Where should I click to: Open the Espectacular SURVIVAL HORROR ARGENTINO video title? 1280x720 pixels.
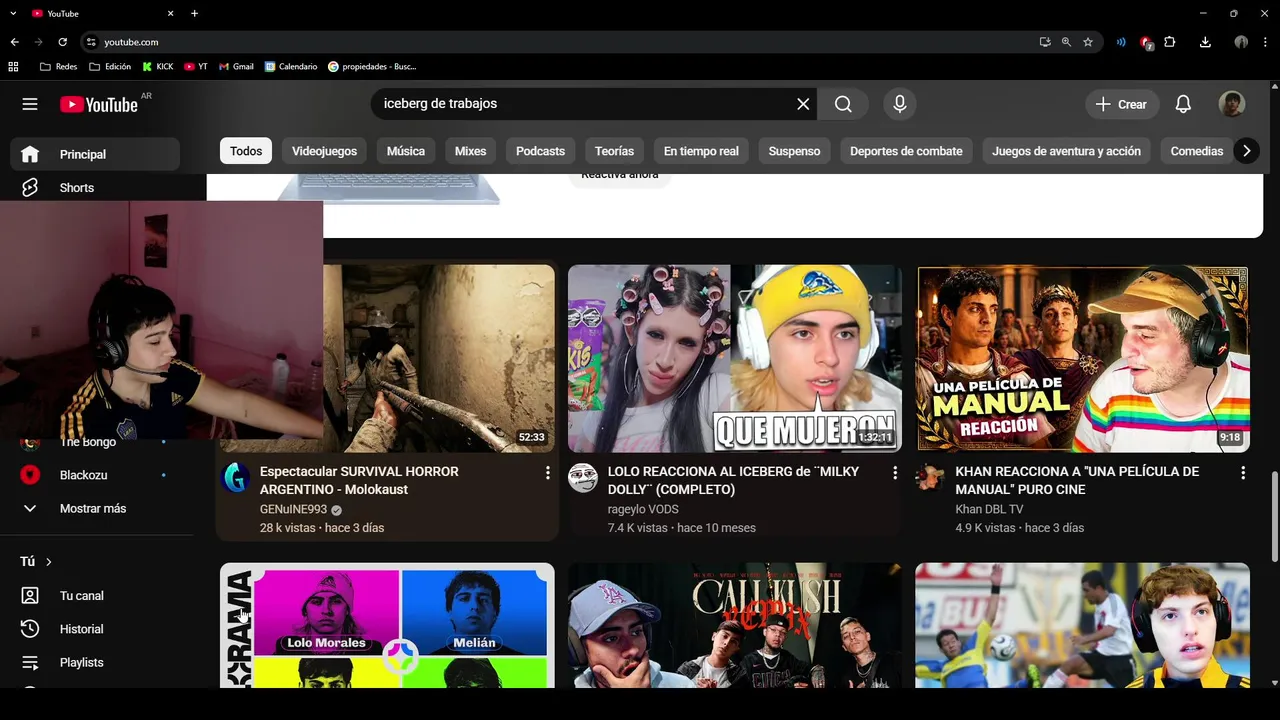tap(359, 480)
